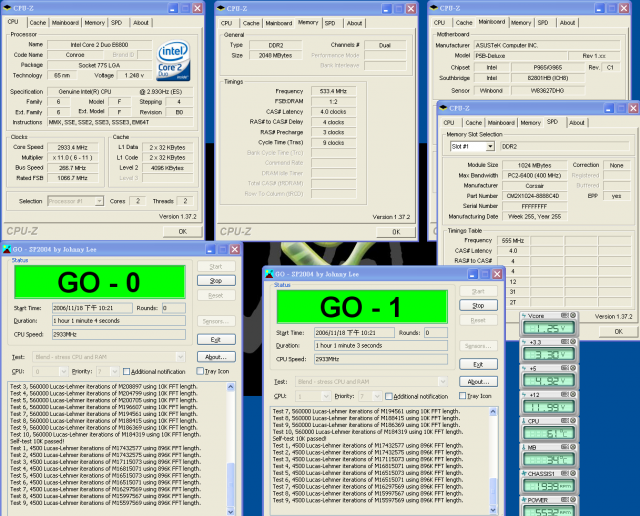This screenshot has height=516, width=640.
Task: Click OK in the processor CPU-Z window
Action: click(x=182, y=231)
